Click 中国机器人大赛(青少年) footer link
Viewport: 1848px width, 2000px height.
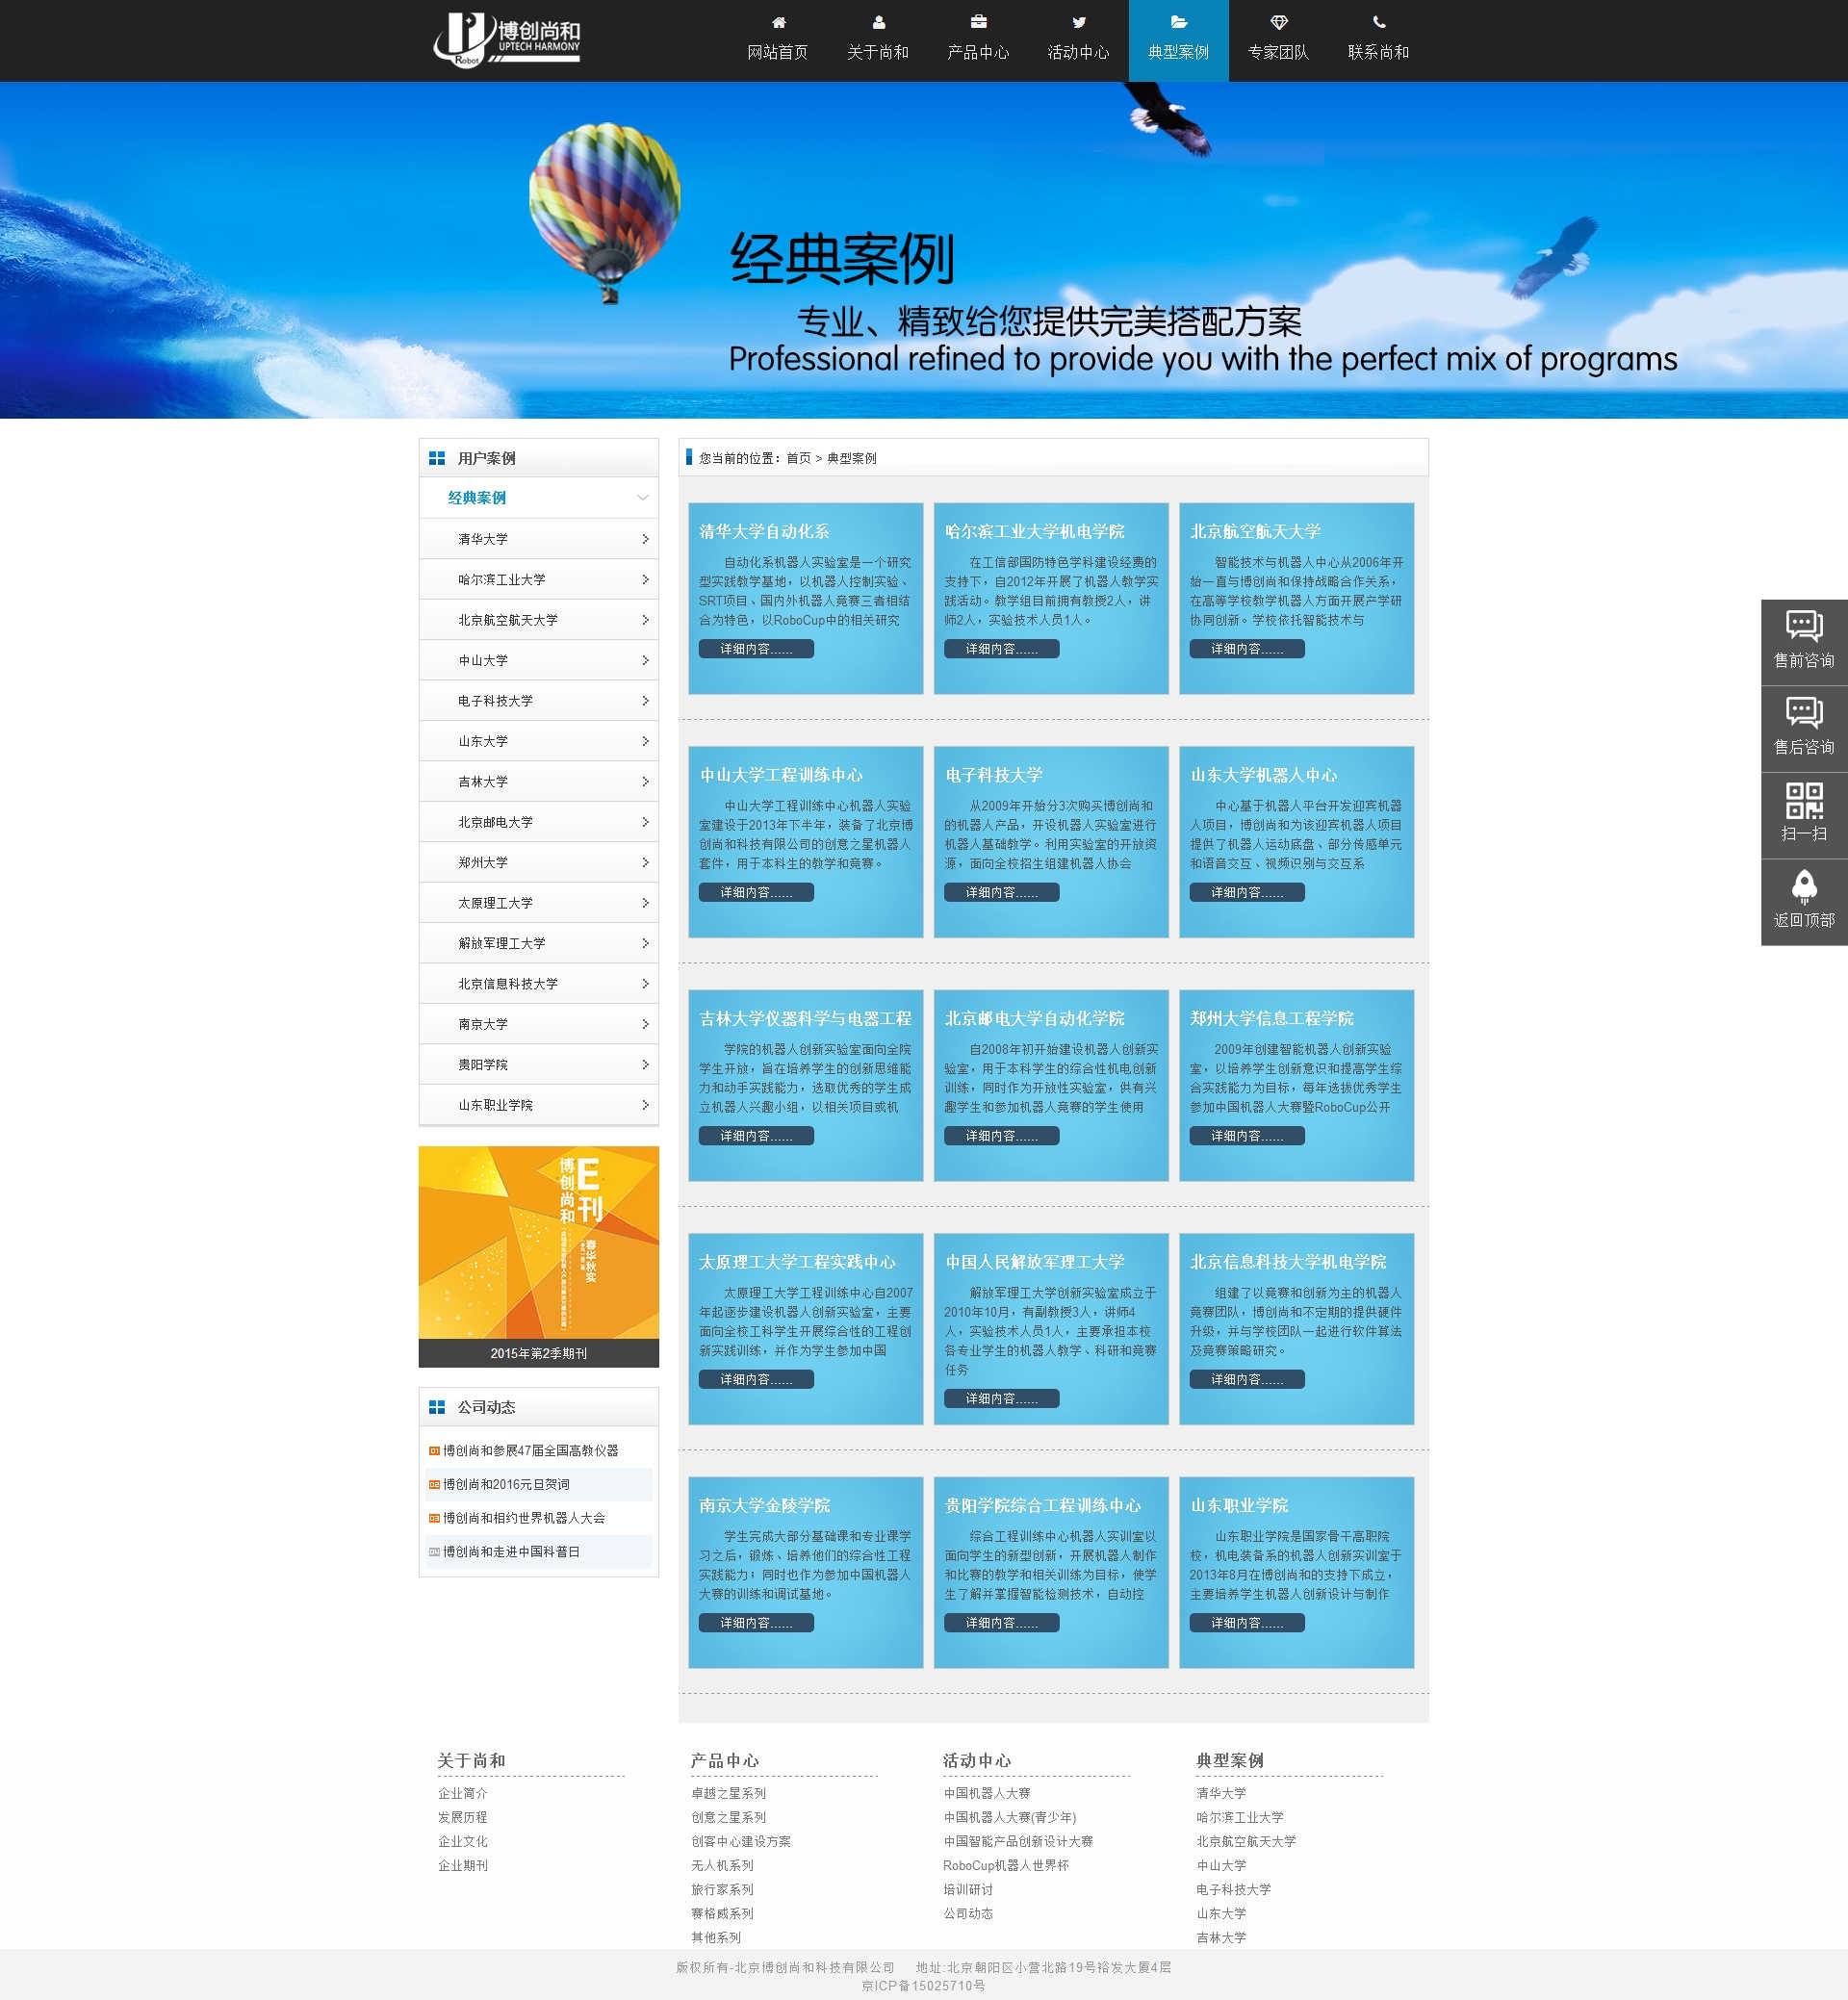click(1010, 1818)
